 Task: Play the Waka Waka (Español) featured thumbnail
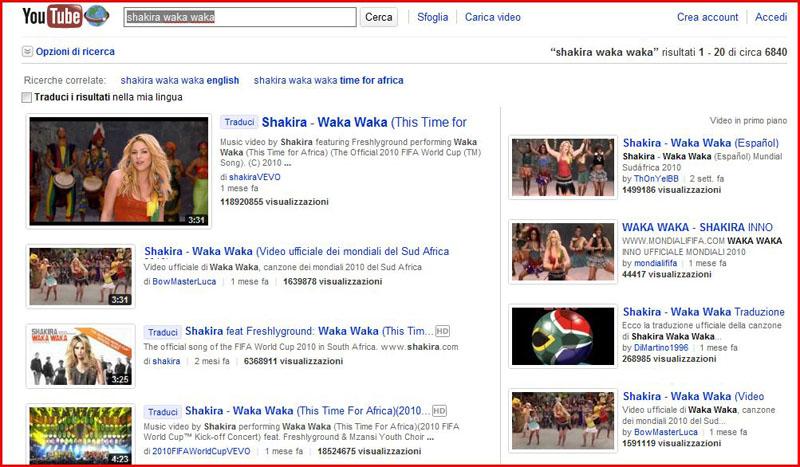click(x=563, y=167)
